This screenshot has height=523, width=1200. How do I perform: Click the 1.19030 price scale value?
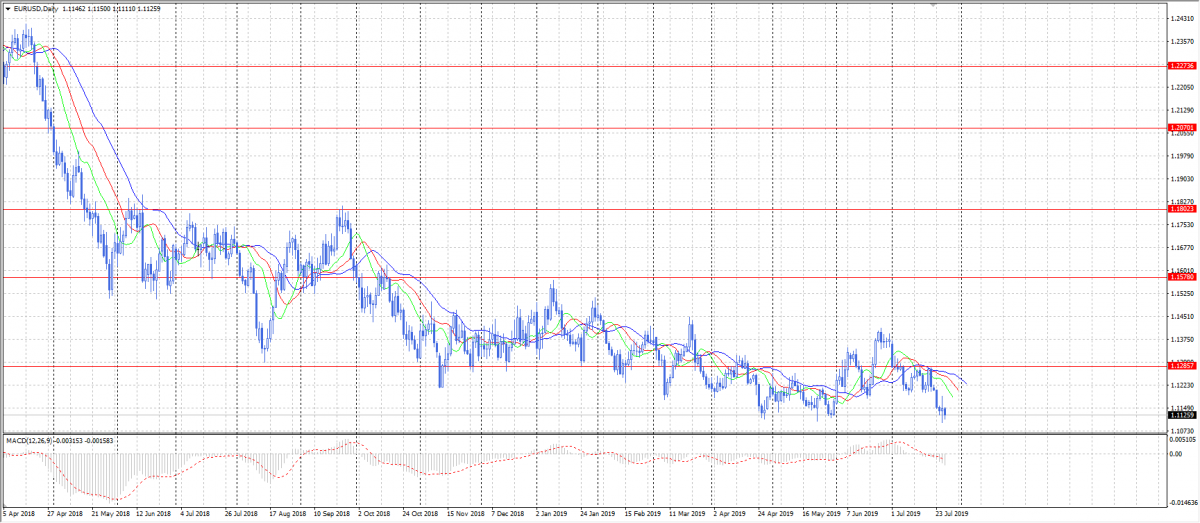[x=1183, y=179]
